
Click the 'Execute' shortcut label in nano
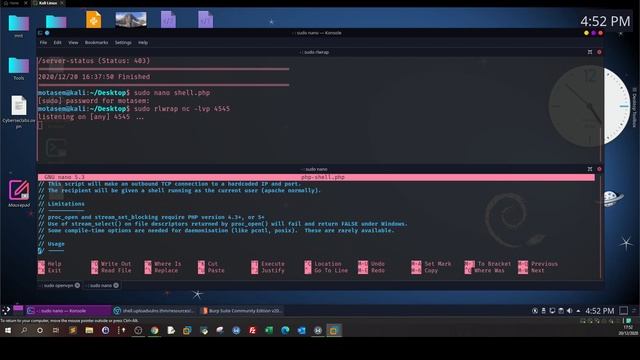pos(273,264)
